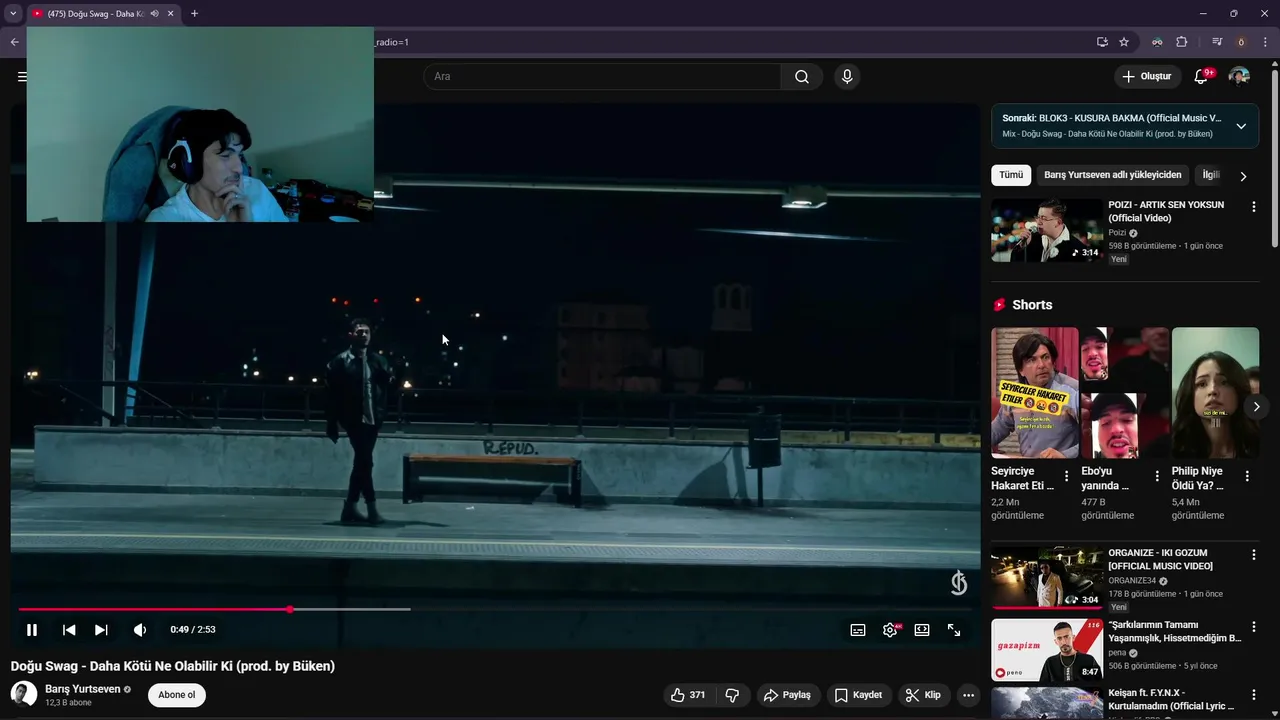Skip to the next video
Viewport: 1280px width, 720px height.
[x=101, y=630]
